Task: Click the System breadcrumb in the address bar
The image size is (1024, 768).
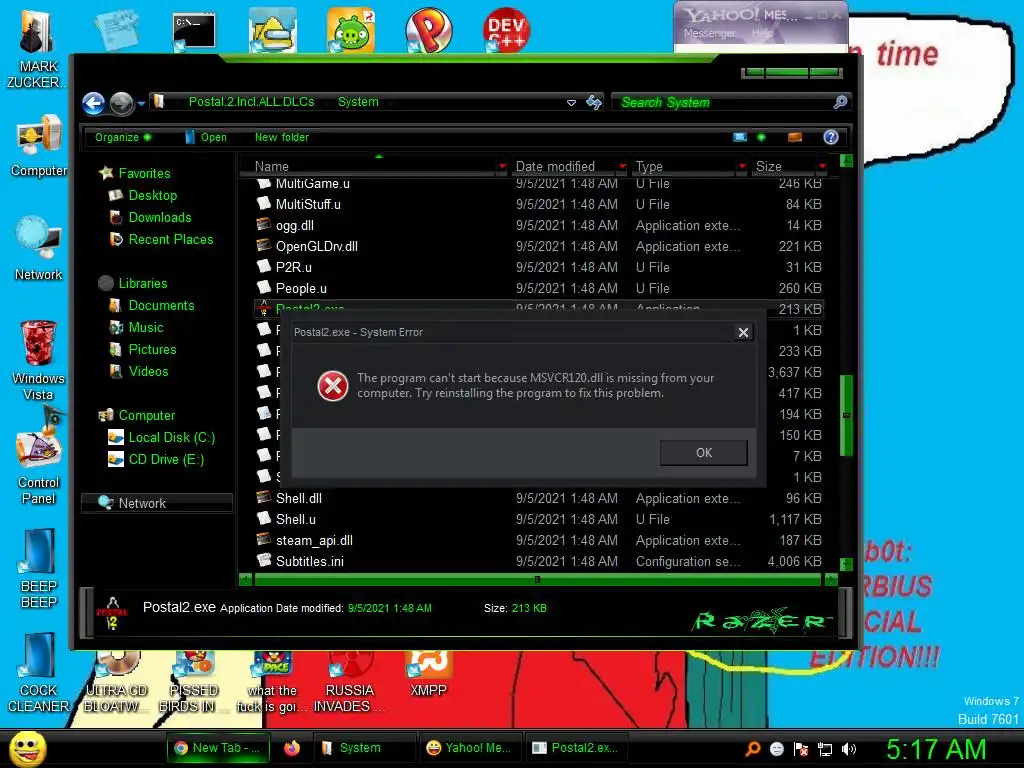Action: 358,102
